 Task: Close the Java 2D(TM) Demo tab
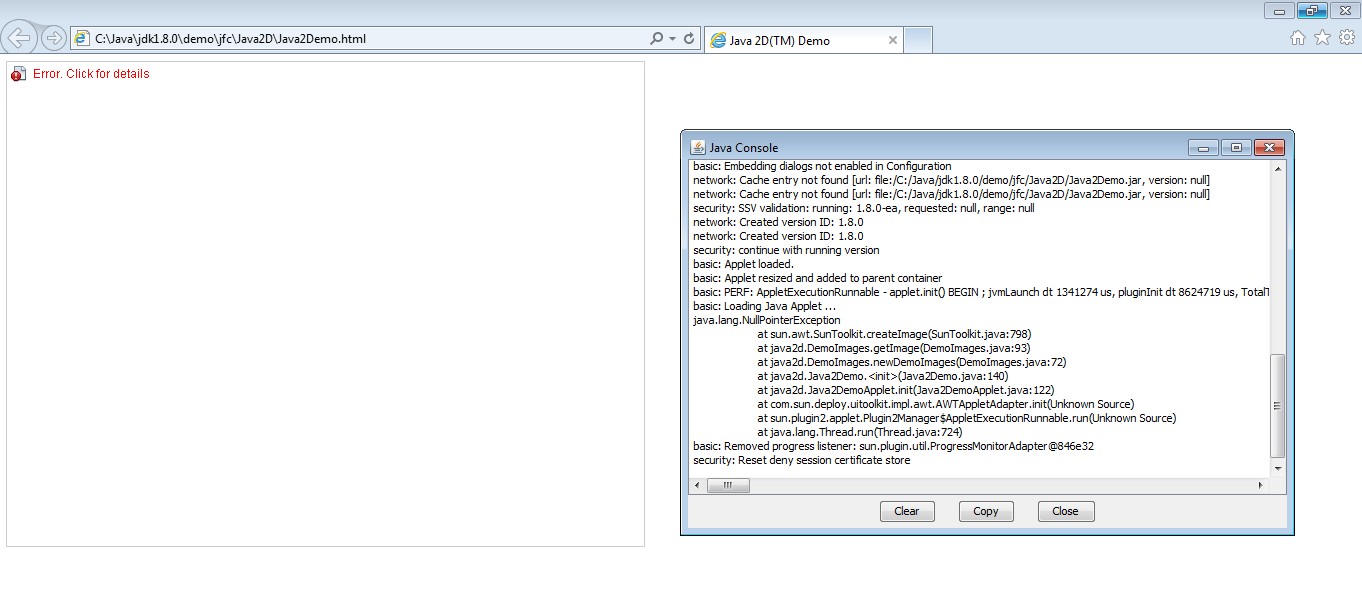(x=892, y=40)
